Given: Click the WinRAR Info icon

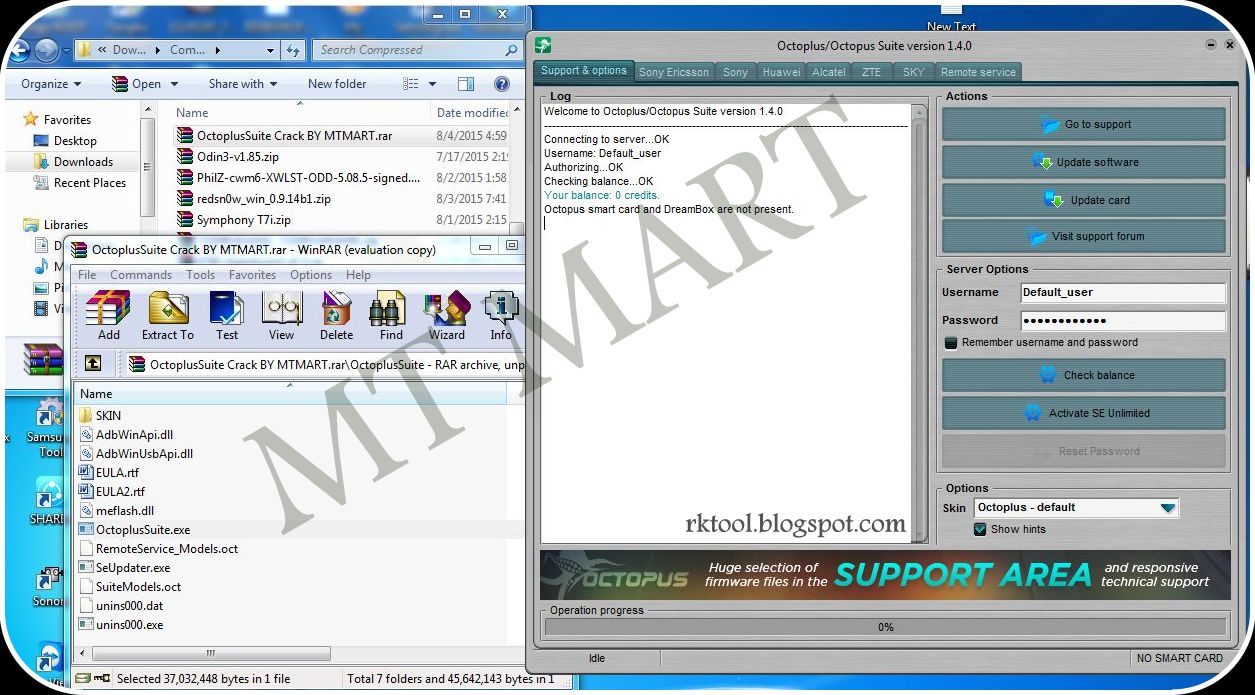Looking at the screenshot, I should tap(501, 309).
